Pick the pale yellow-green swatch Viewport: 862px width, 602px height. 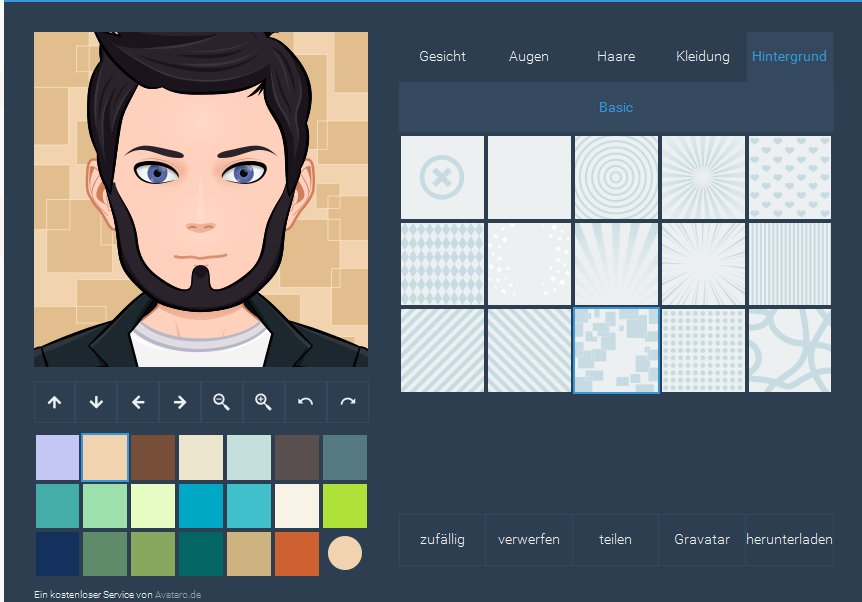[153, 506]
